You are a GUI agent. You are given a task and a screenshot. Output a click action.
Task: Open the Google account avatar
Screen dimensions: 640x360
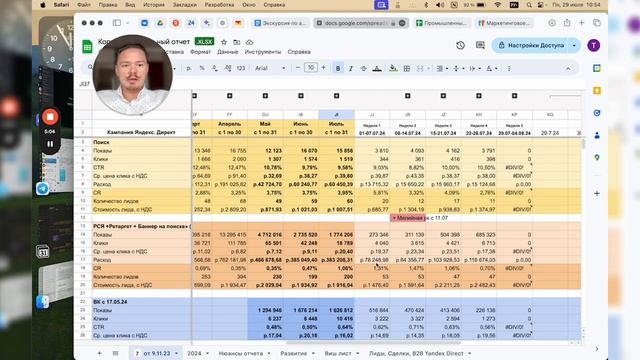click(594, 45)
